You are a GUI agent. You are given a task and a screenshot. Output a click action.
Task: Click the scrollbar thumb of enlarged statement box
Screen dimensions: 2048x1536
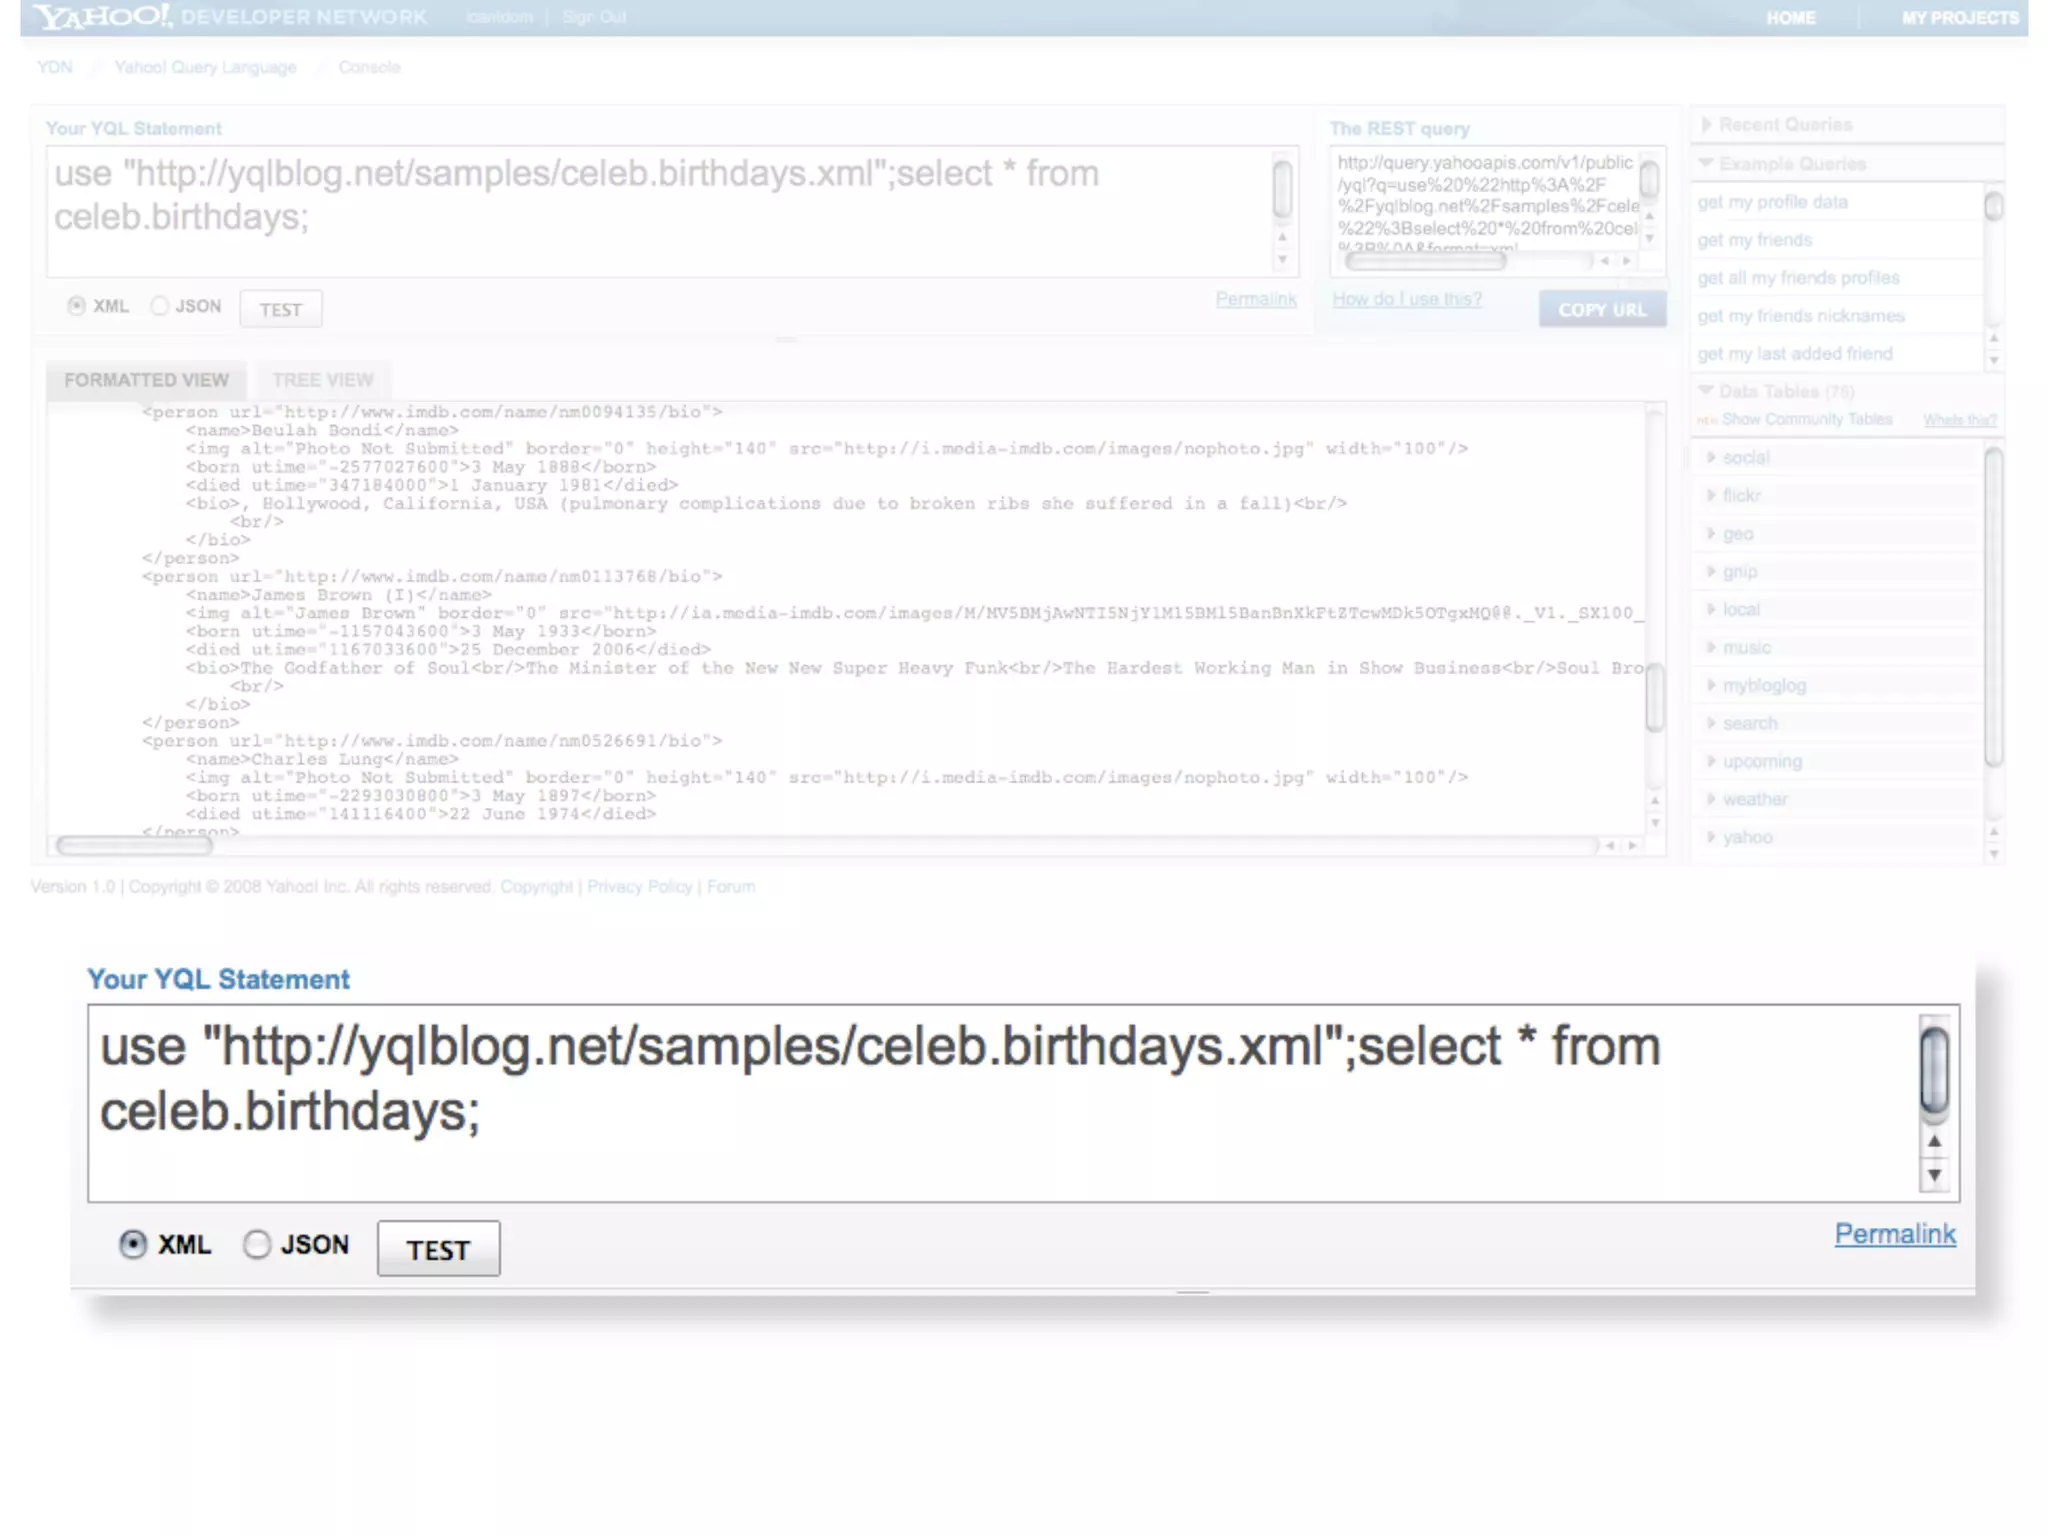tap(1935, 1069)
